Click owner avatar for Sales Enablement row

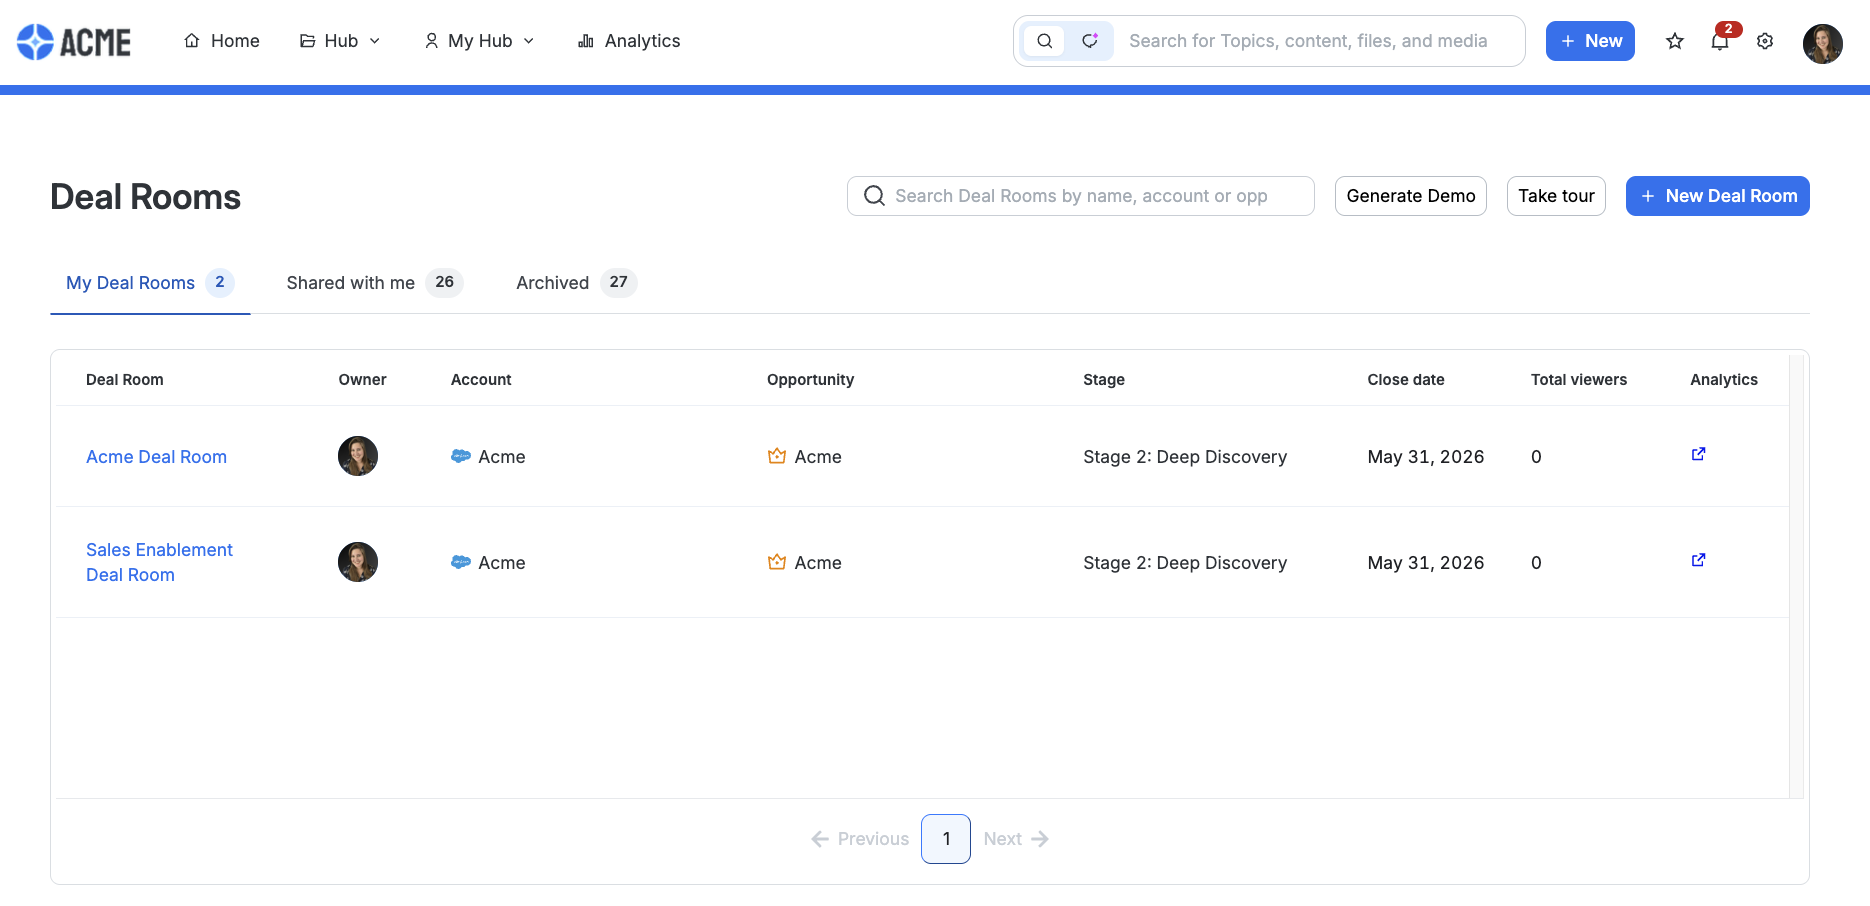point(358,562)
